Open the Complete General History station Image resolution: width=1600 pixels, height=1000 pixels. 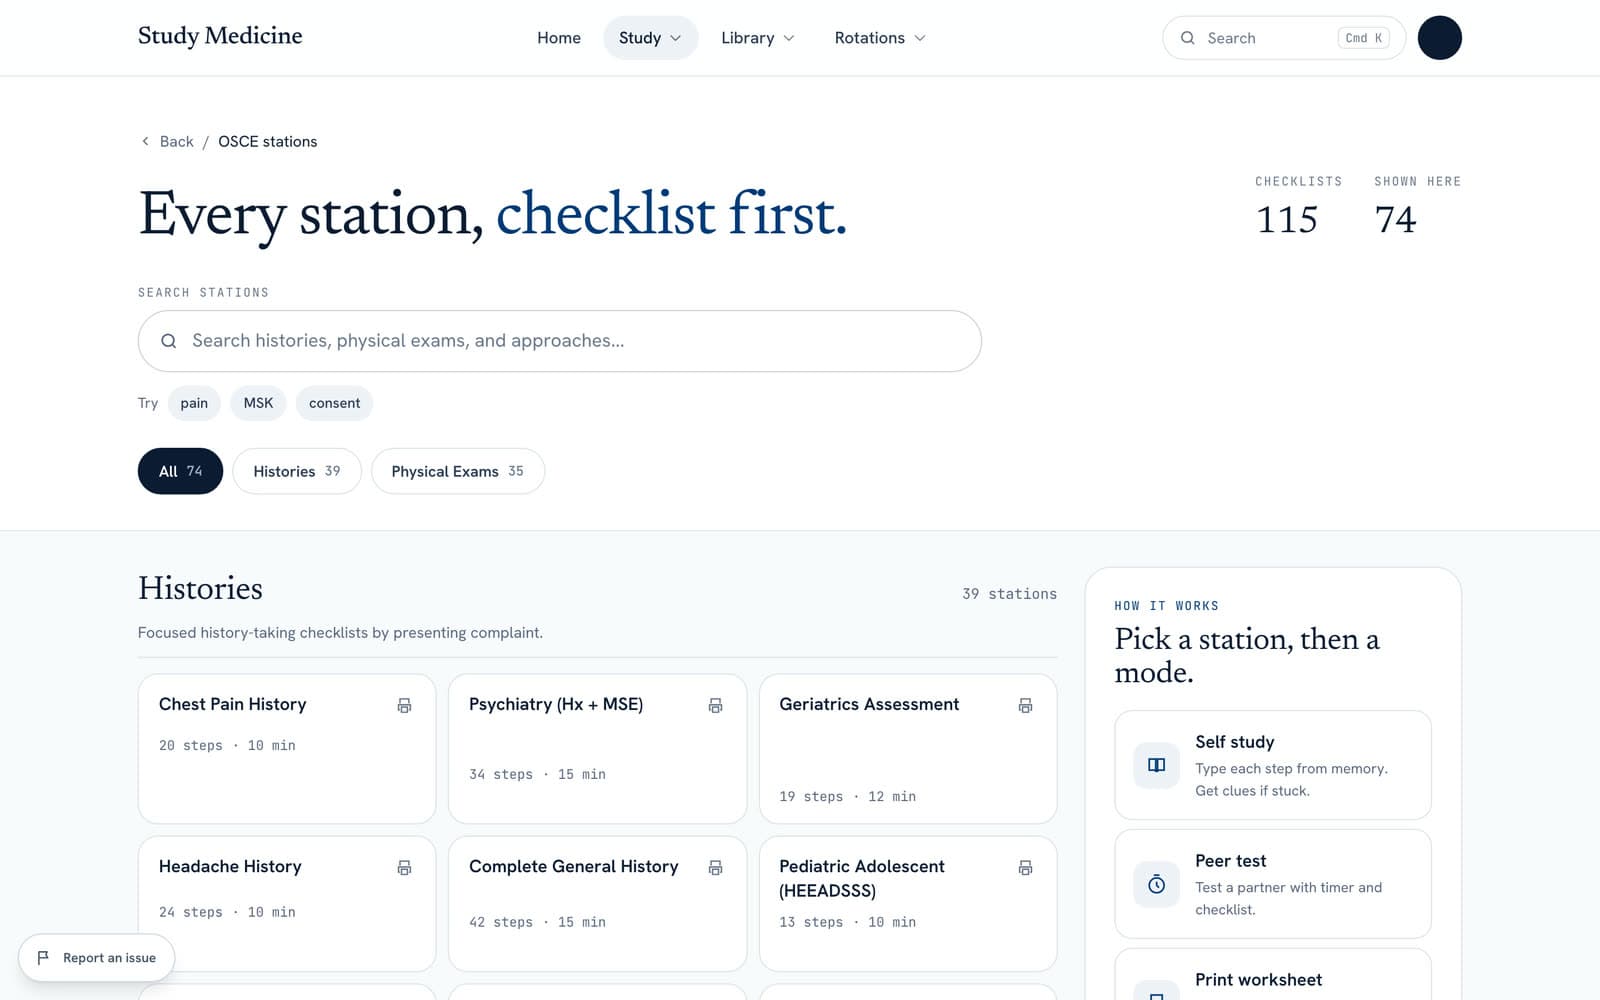597,904
